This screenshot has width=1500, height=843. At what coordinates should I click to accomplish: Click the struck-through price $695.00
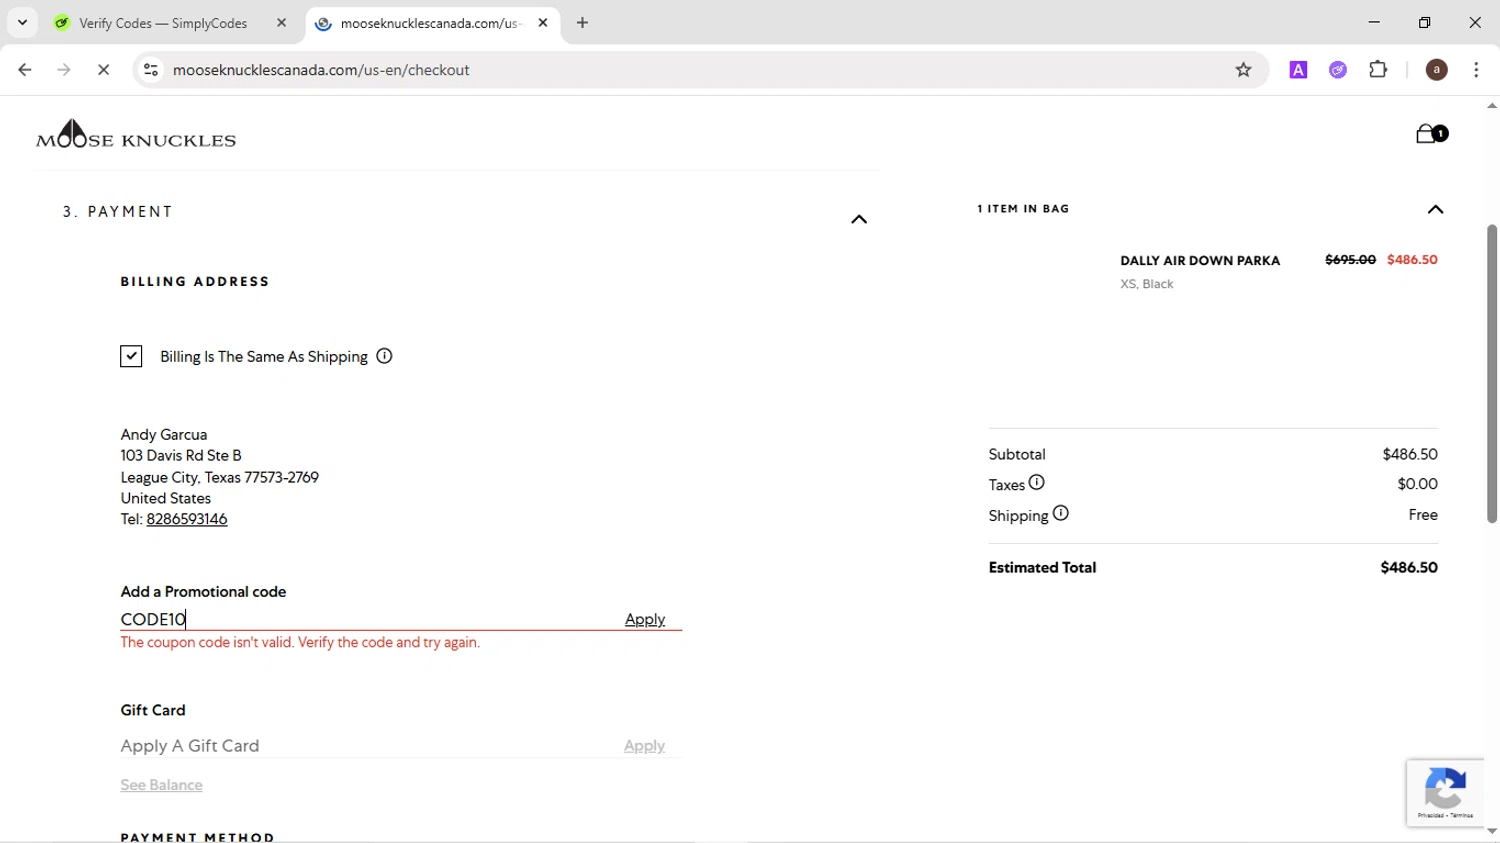[1350, 259]
